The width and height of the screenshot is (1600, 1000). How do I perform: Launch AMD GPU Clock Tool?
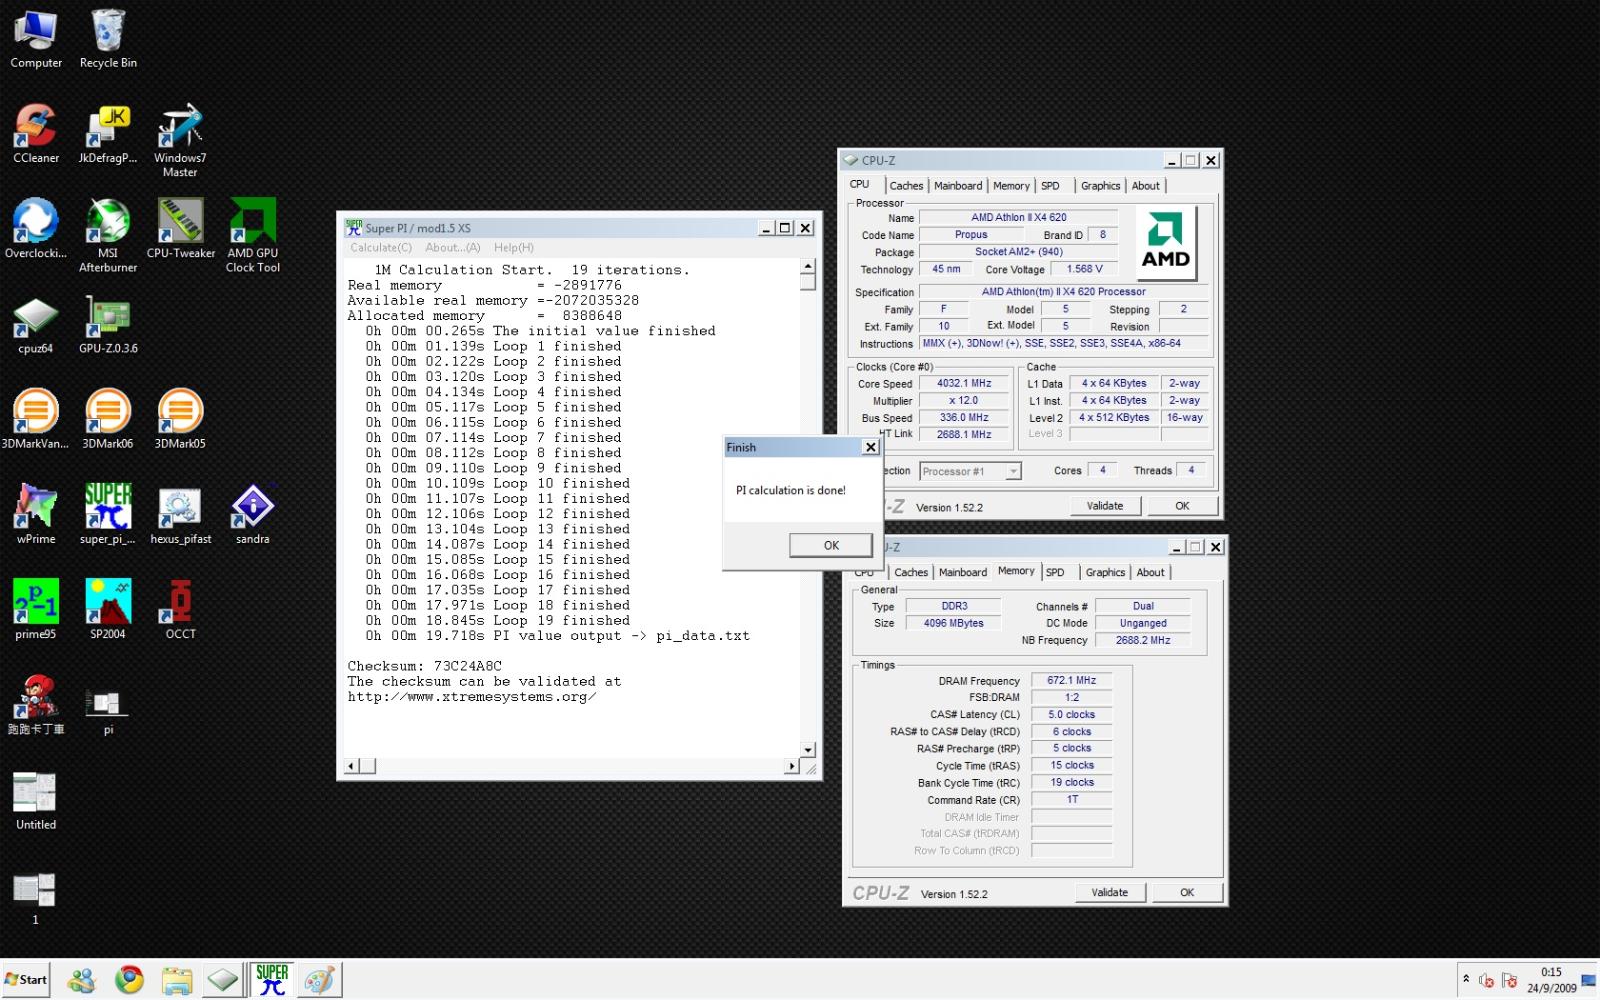(253, 236)
